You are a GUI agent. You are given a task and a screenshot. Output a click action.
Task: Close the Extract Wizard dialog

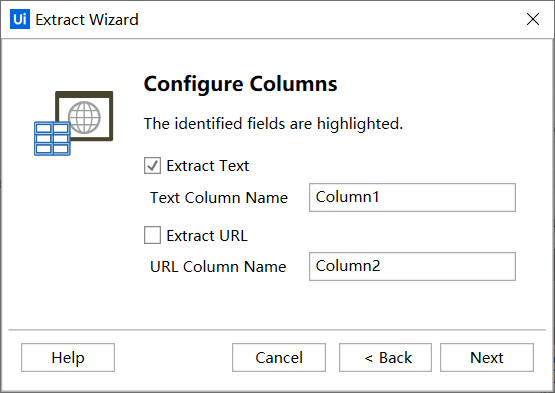(x=533, y=19)
